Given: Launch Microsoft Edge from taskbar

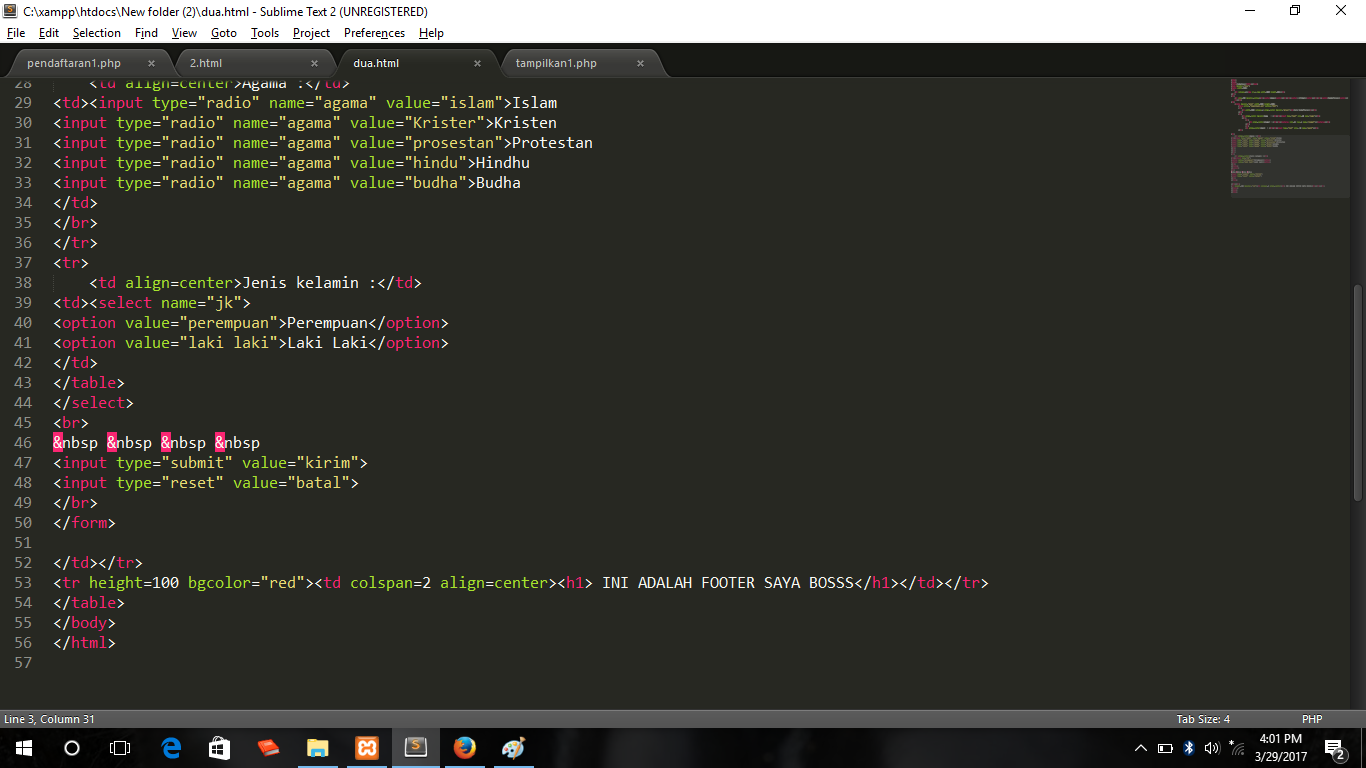Looking at the screenshot, I should click(171, 748).
